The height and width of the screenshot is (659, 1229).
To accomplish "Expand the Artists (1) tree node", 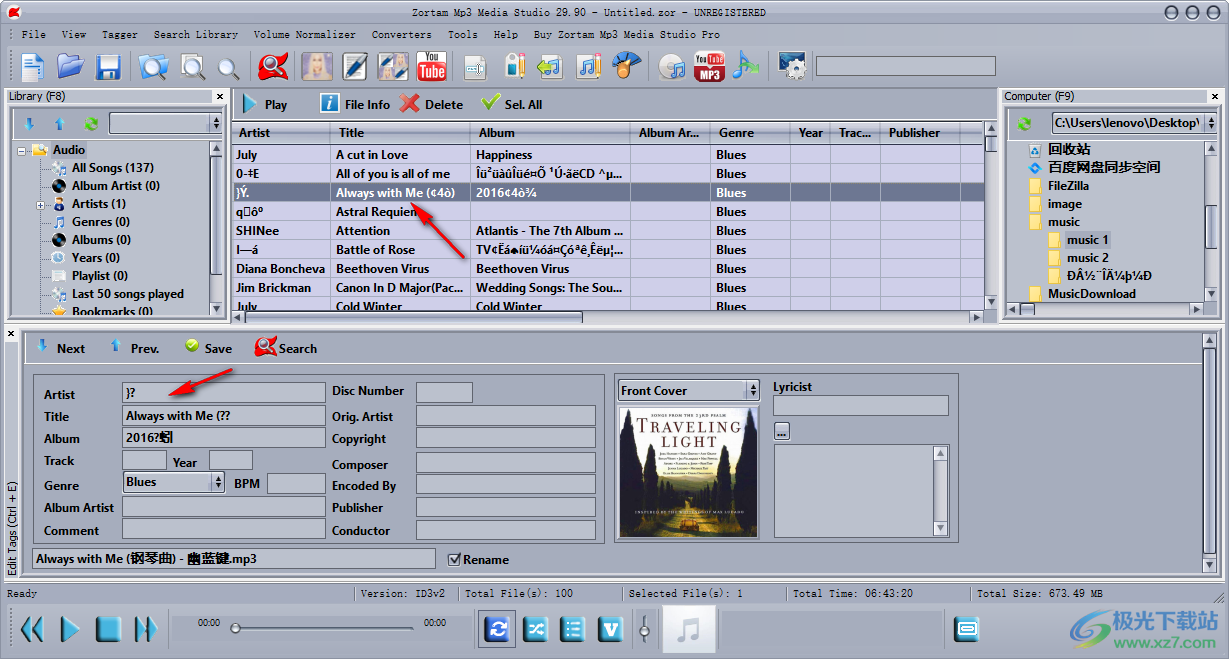I will pyautogui.click(x=41, y=204).
